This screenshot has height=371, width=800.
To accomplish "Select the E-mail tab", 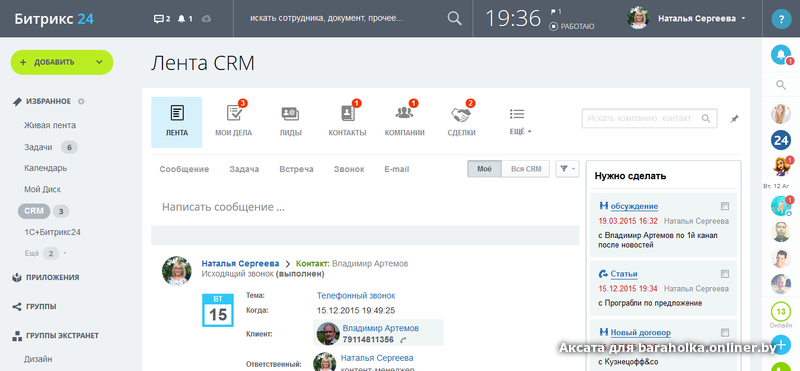I will click(396, 169).
